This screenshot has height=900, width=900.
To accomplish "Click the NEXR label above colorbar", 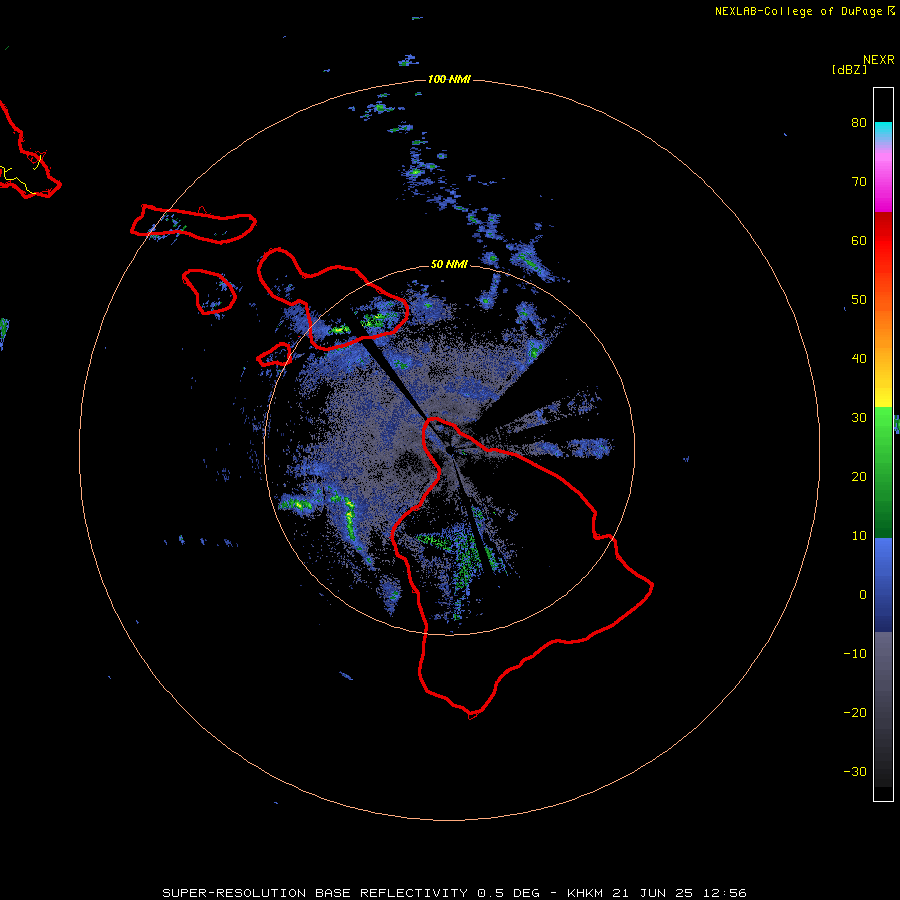I will tap(879, 60).
